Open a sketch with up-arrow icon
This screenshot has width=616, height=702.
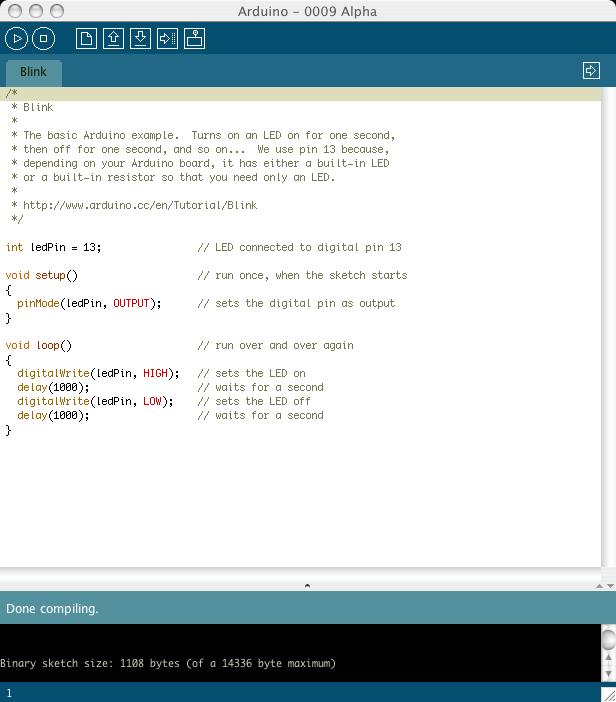pos(113,39)
